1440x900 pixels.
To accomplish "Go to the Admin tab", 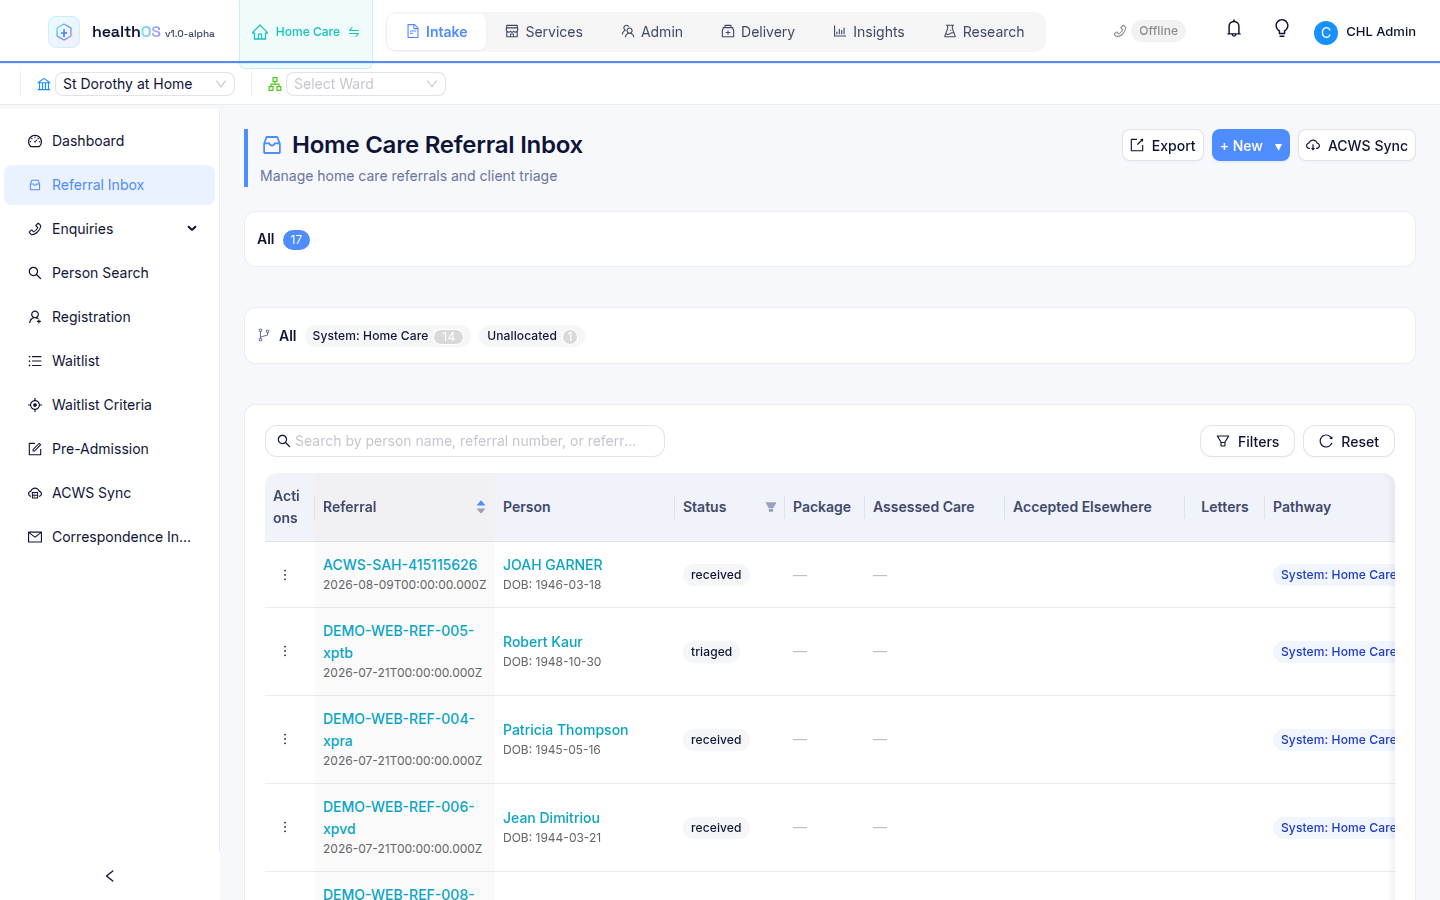I will tap(652, 32).
